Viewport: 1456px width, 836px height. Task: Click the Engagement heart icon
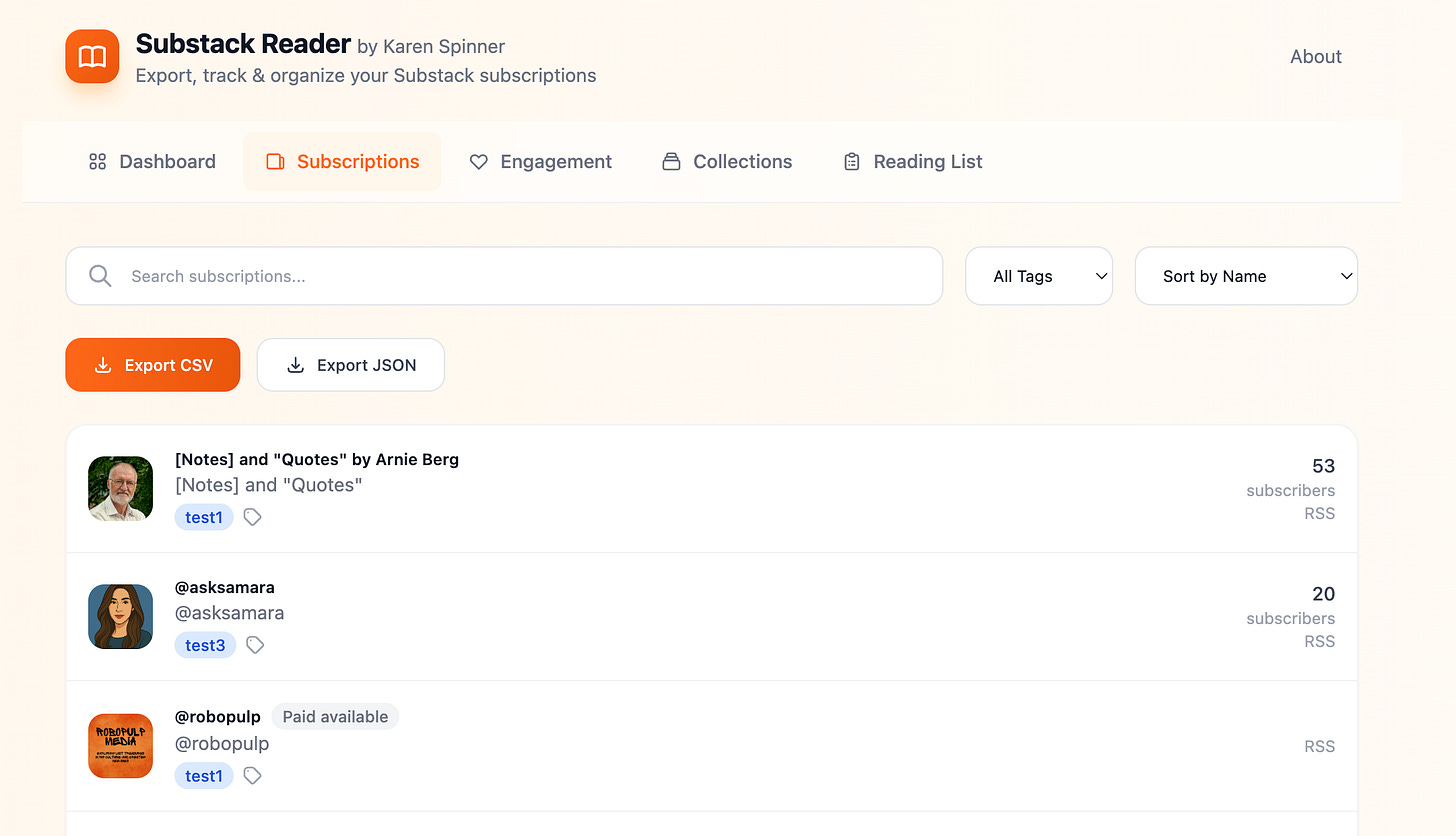(479, 162)
